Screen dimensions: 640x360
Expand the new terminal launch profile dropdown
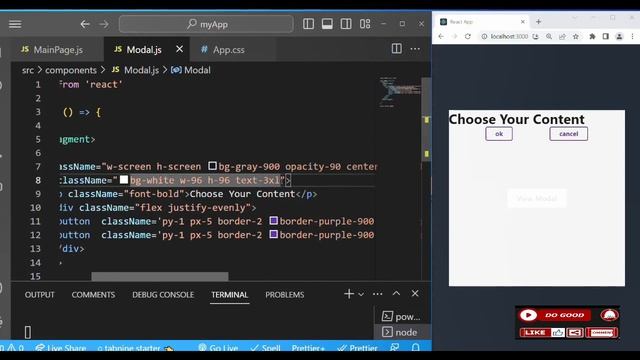coord(361,294)
